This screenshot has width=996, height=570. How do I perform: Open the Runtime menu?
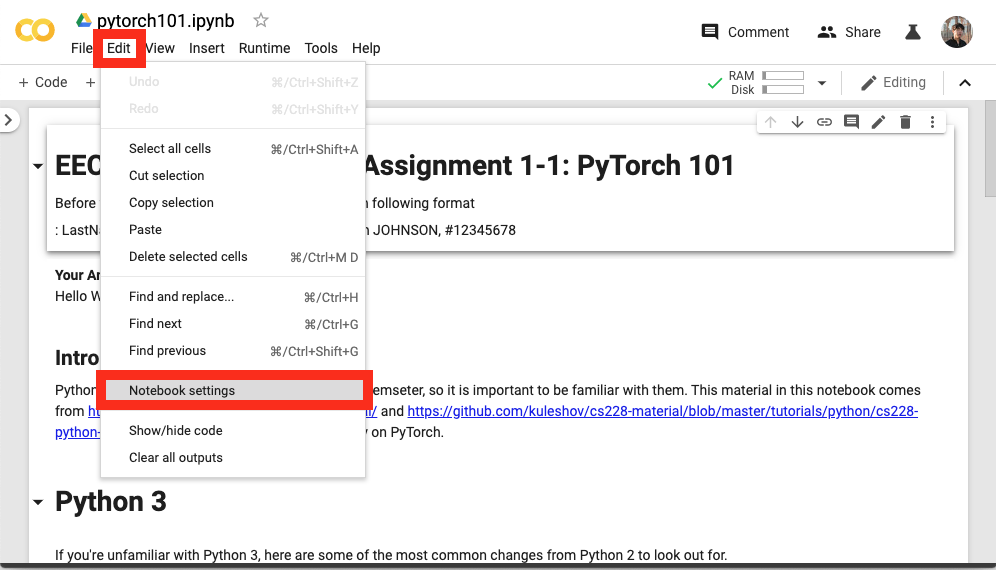(x=264, y=48)
